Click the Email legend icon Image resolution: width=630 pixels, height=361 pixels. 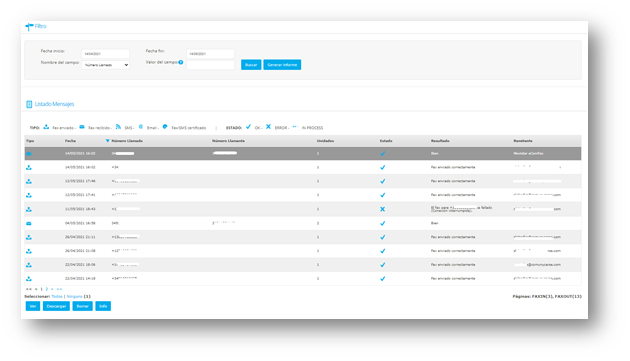141,127
